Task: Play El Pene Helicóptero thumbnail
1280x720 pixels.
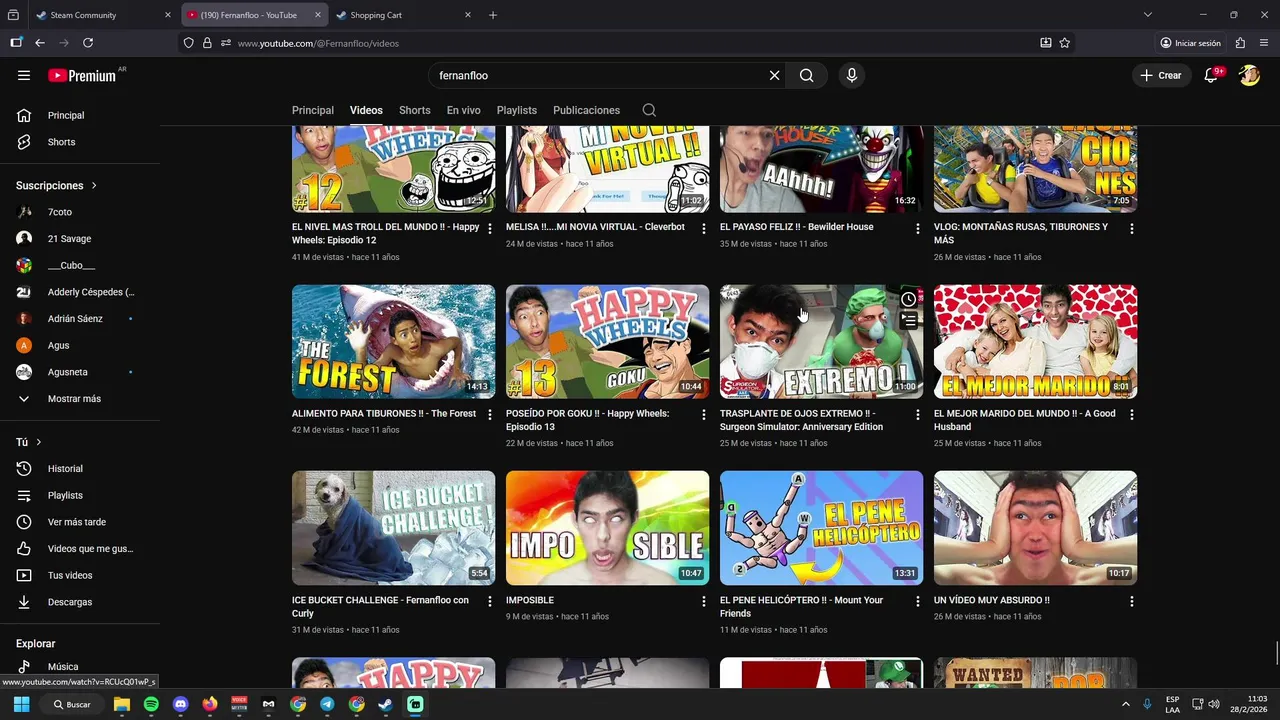Action: [x=821, y=528]
